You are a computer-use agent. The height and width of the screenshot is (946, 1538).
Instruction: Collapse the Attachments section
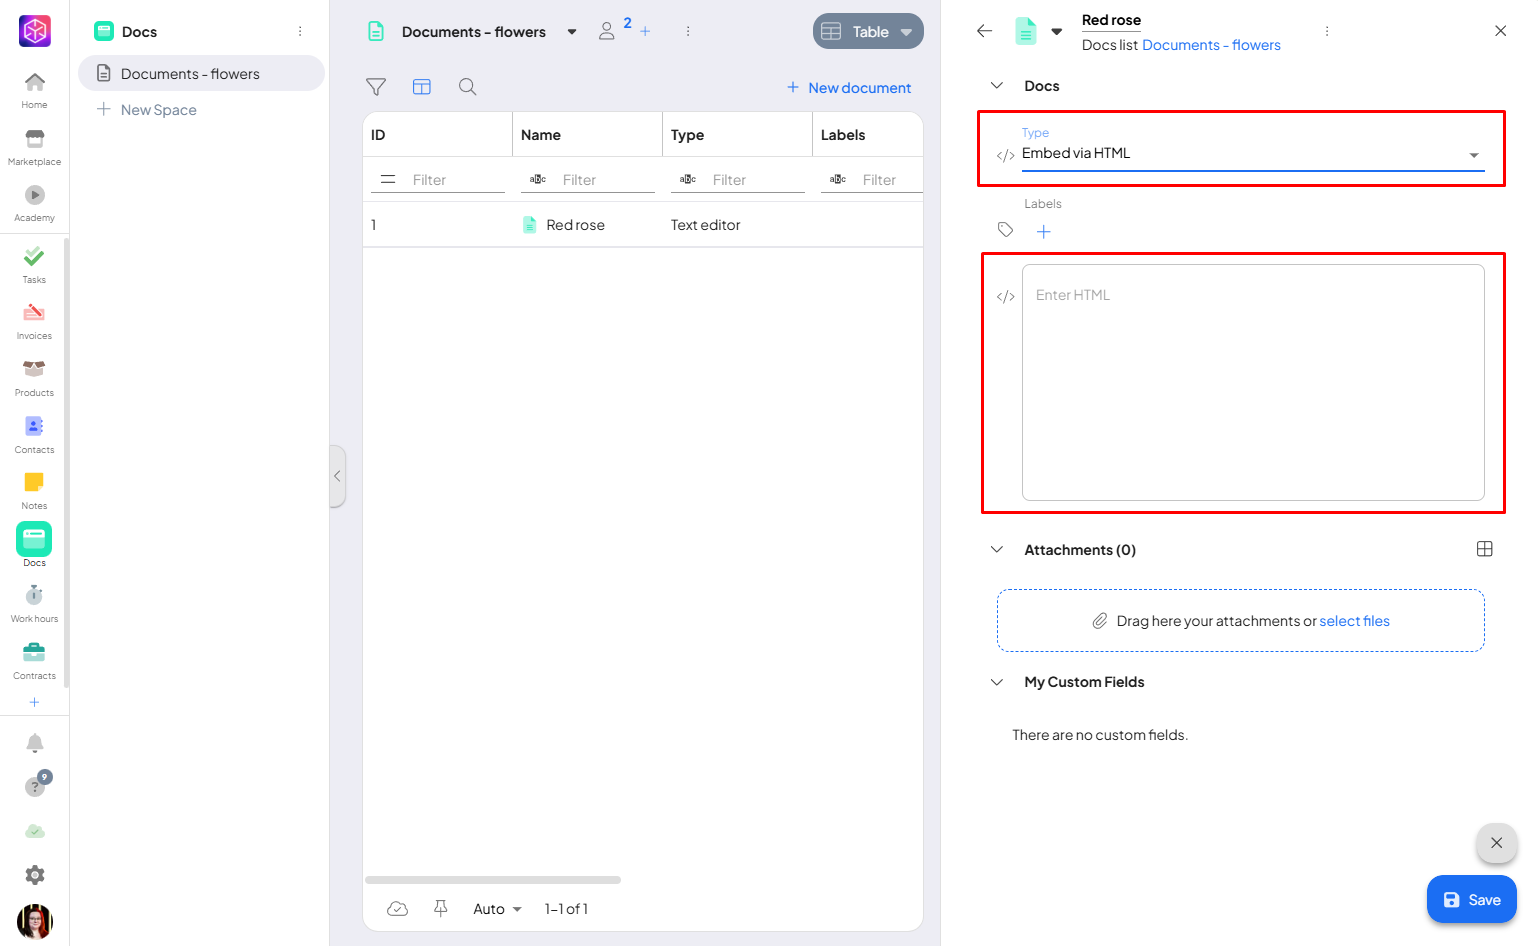coord(997,550)
